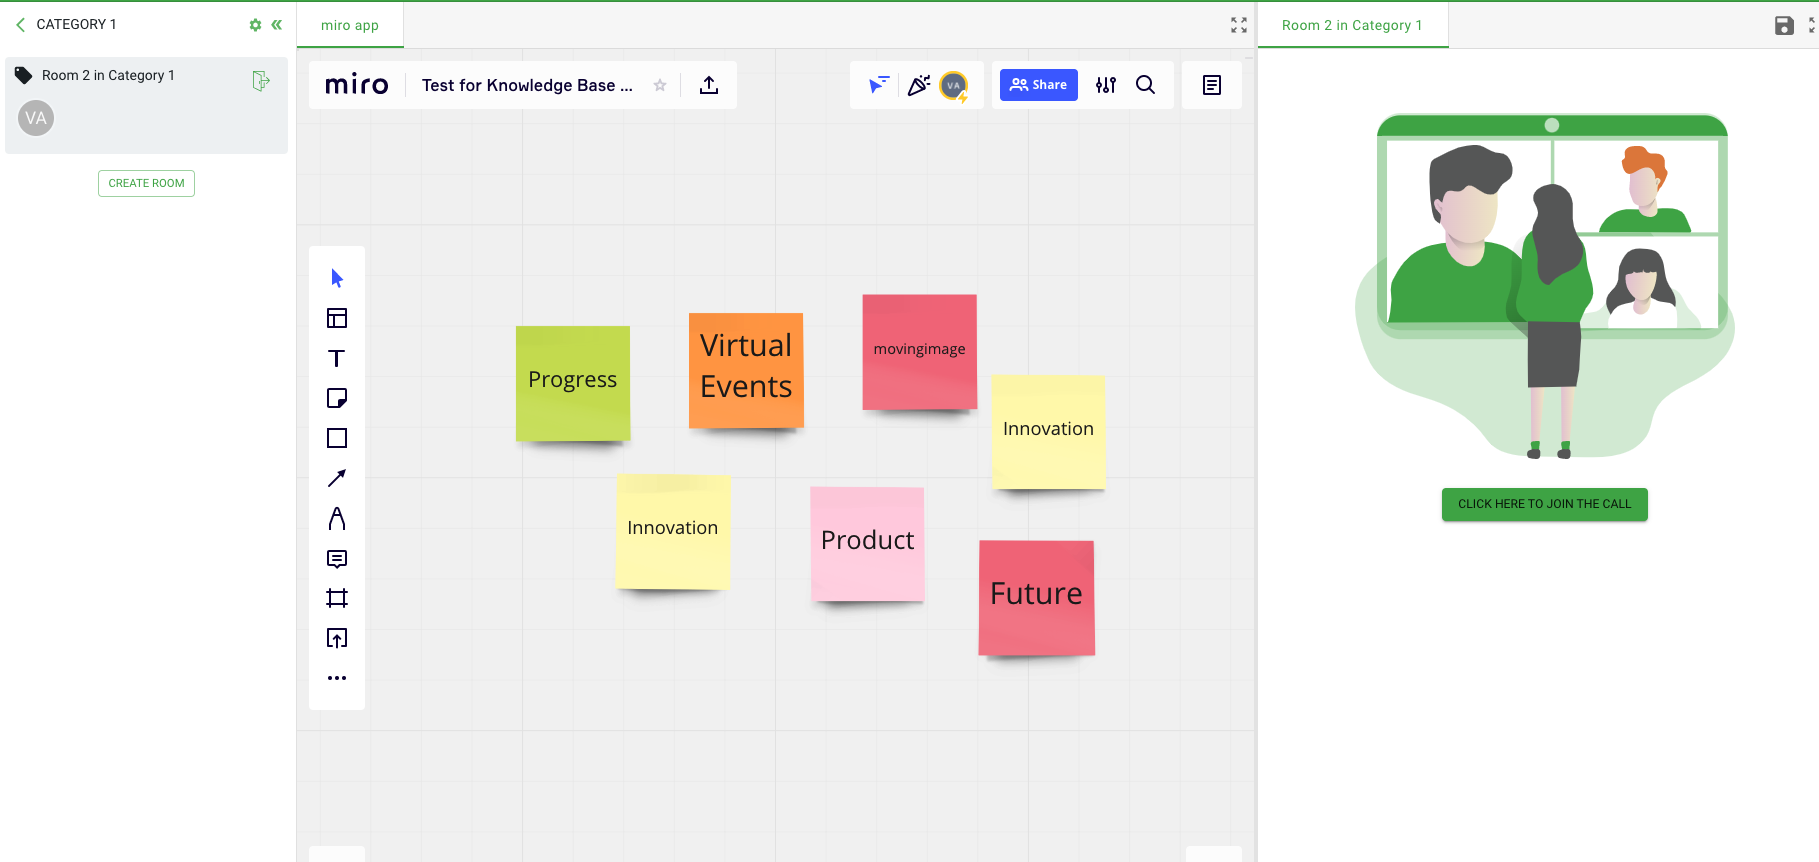
Task: Switch to Room 2 in Category 1 tab
Action: [1352, 25]
